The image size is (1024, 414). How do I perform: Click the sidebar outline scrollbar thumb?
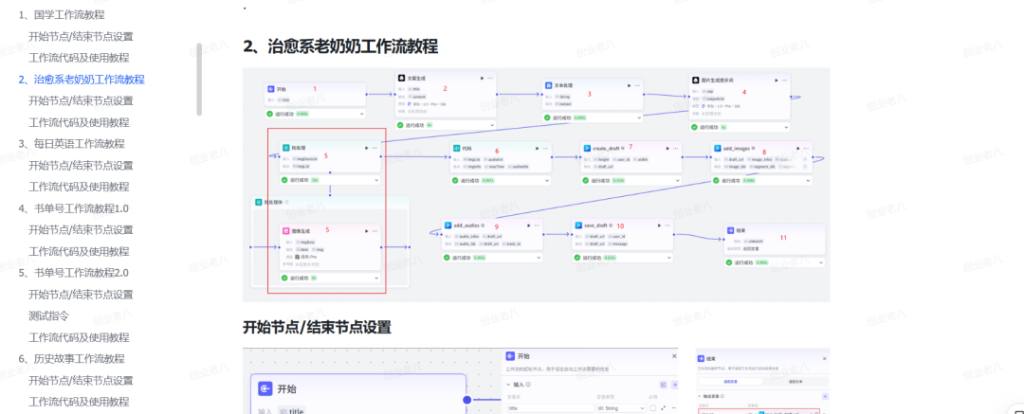pyautogui.click(x=199, y=80)
